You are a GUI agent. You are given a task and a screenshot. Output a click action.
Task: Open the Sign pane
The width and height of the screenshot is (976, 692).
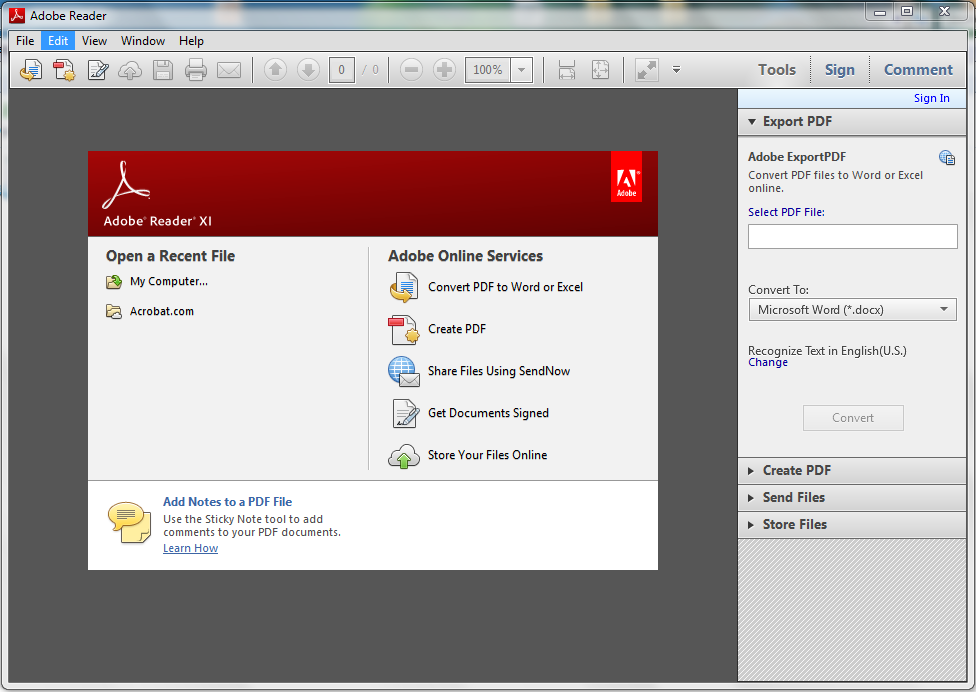(840, 70)
